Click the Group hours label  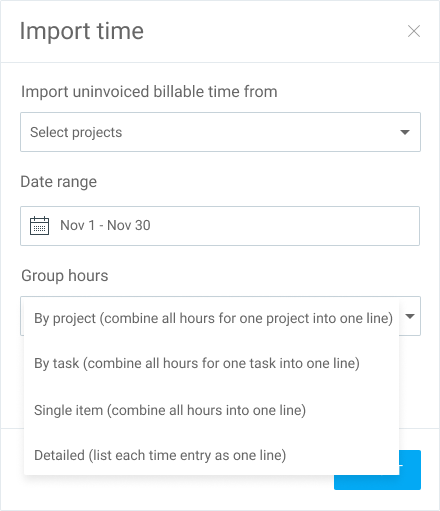coord(65,276)
